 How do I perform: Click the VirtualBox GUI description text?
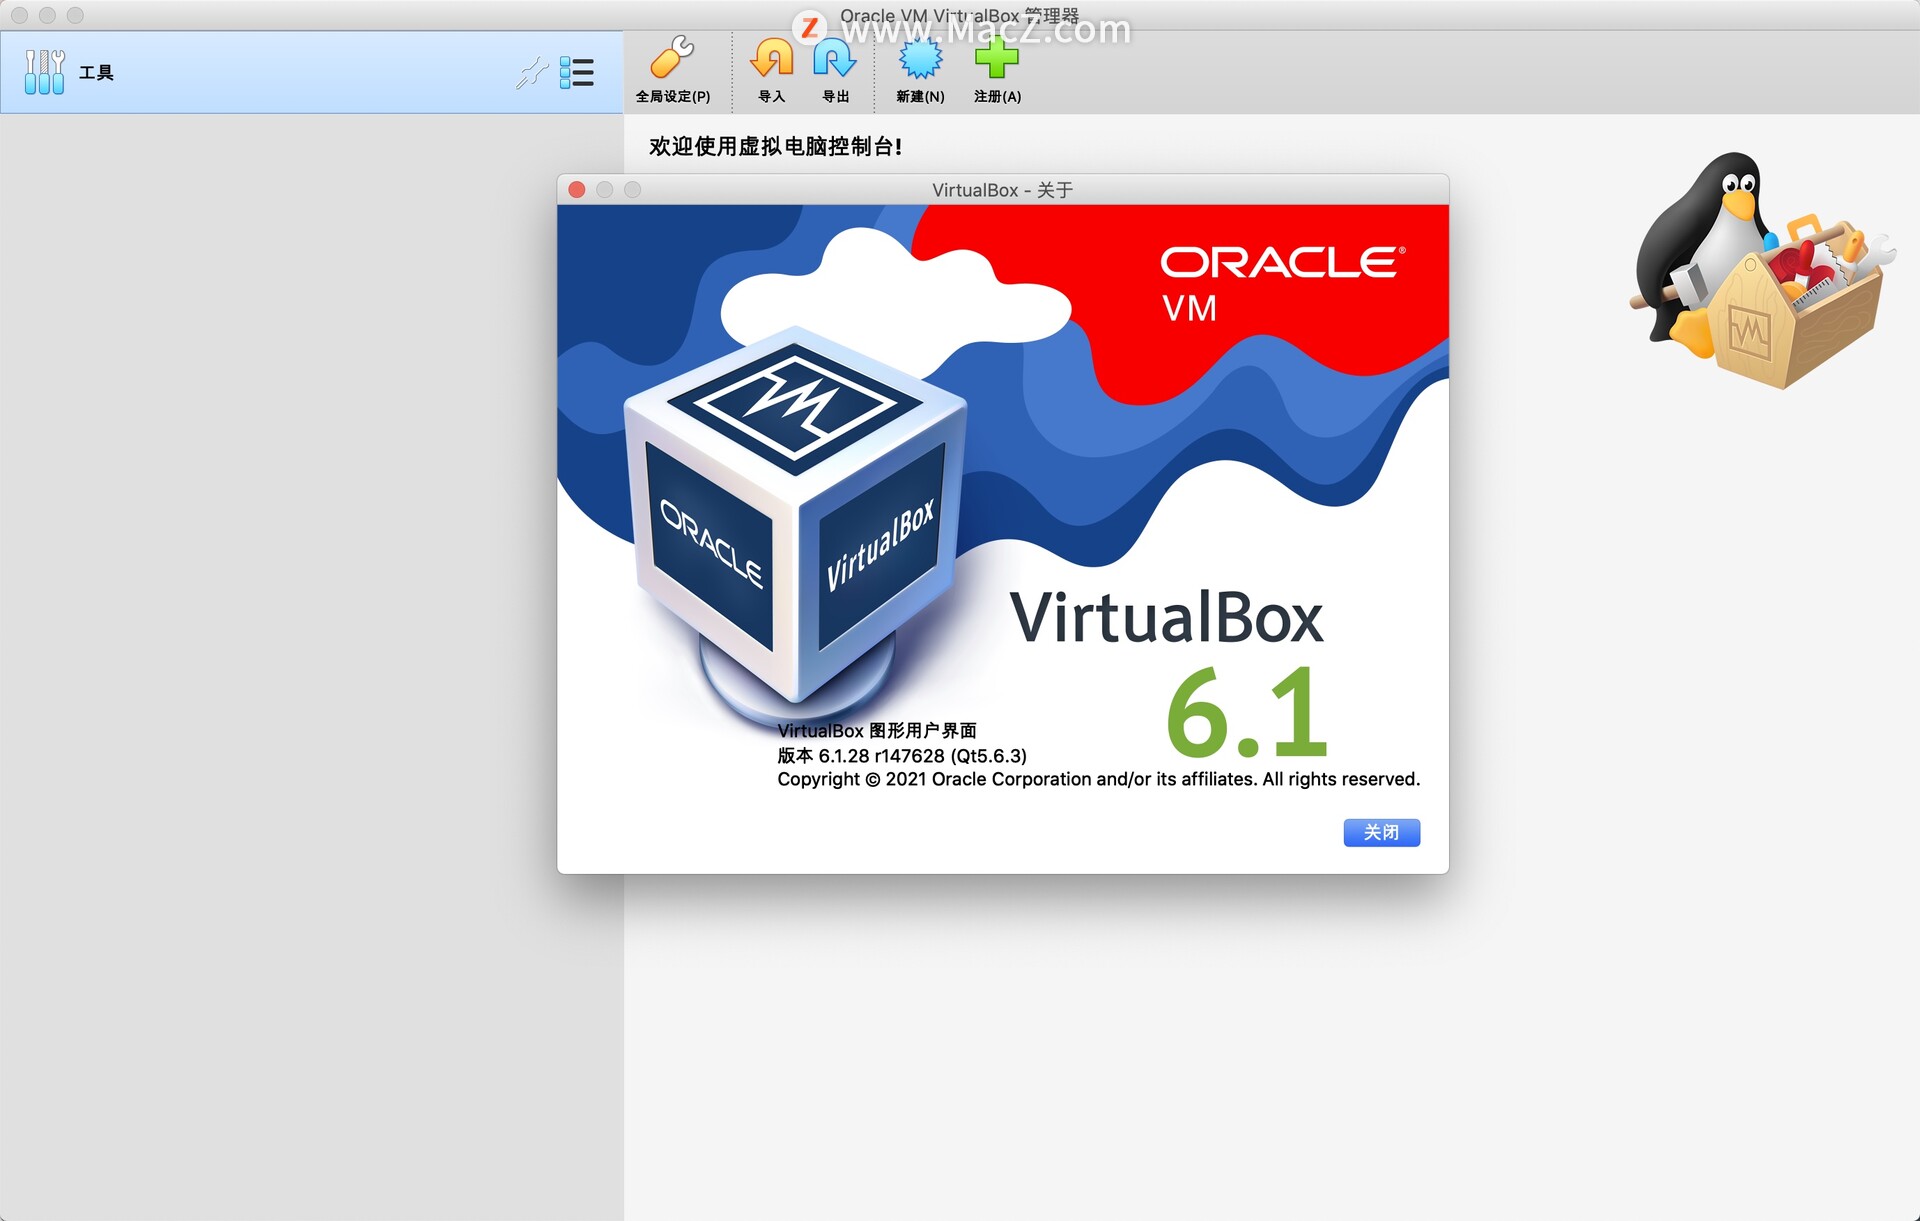[x=877, y=731]
